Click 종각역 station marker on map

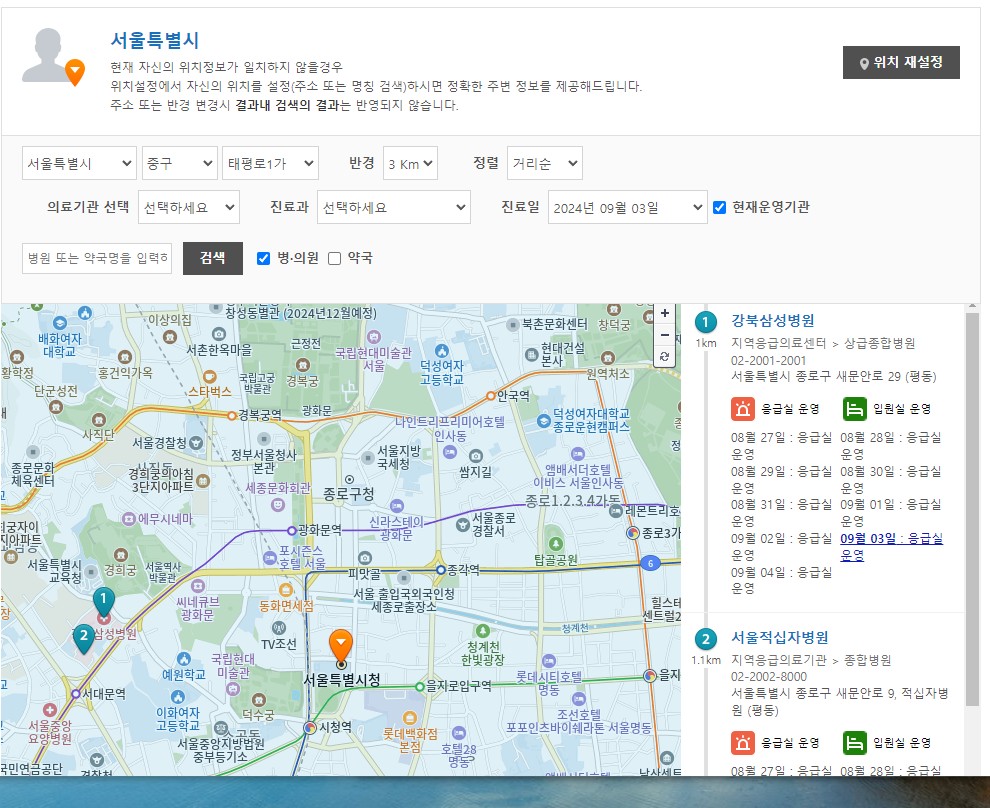(441, 570)
